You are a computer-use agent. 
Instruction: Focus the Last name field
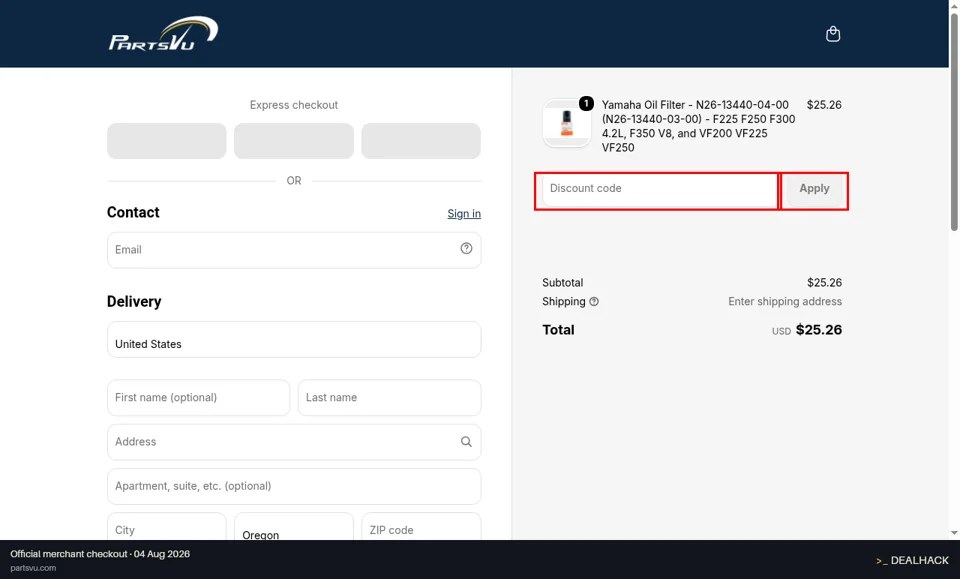(x=389, y=397)
